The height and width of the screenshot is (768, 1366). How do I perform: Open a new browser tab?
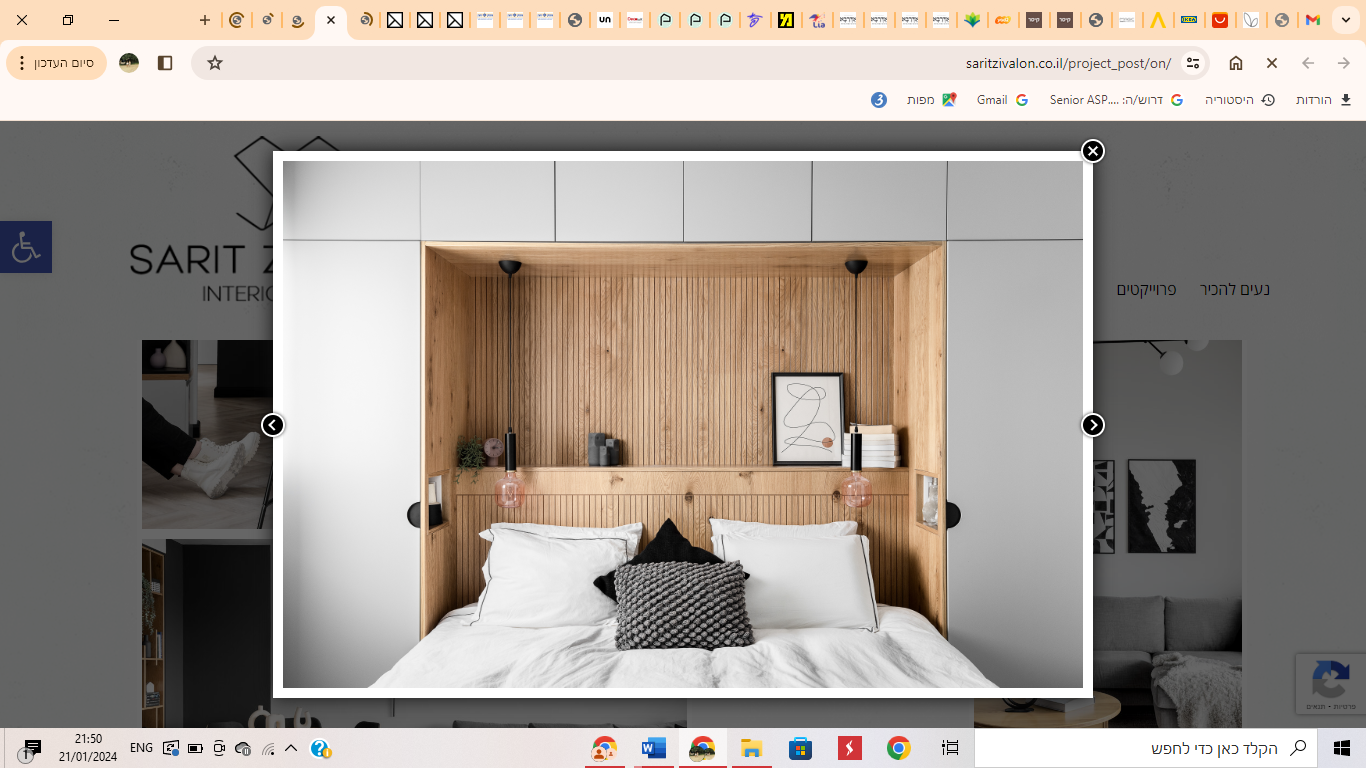[205, 20]
